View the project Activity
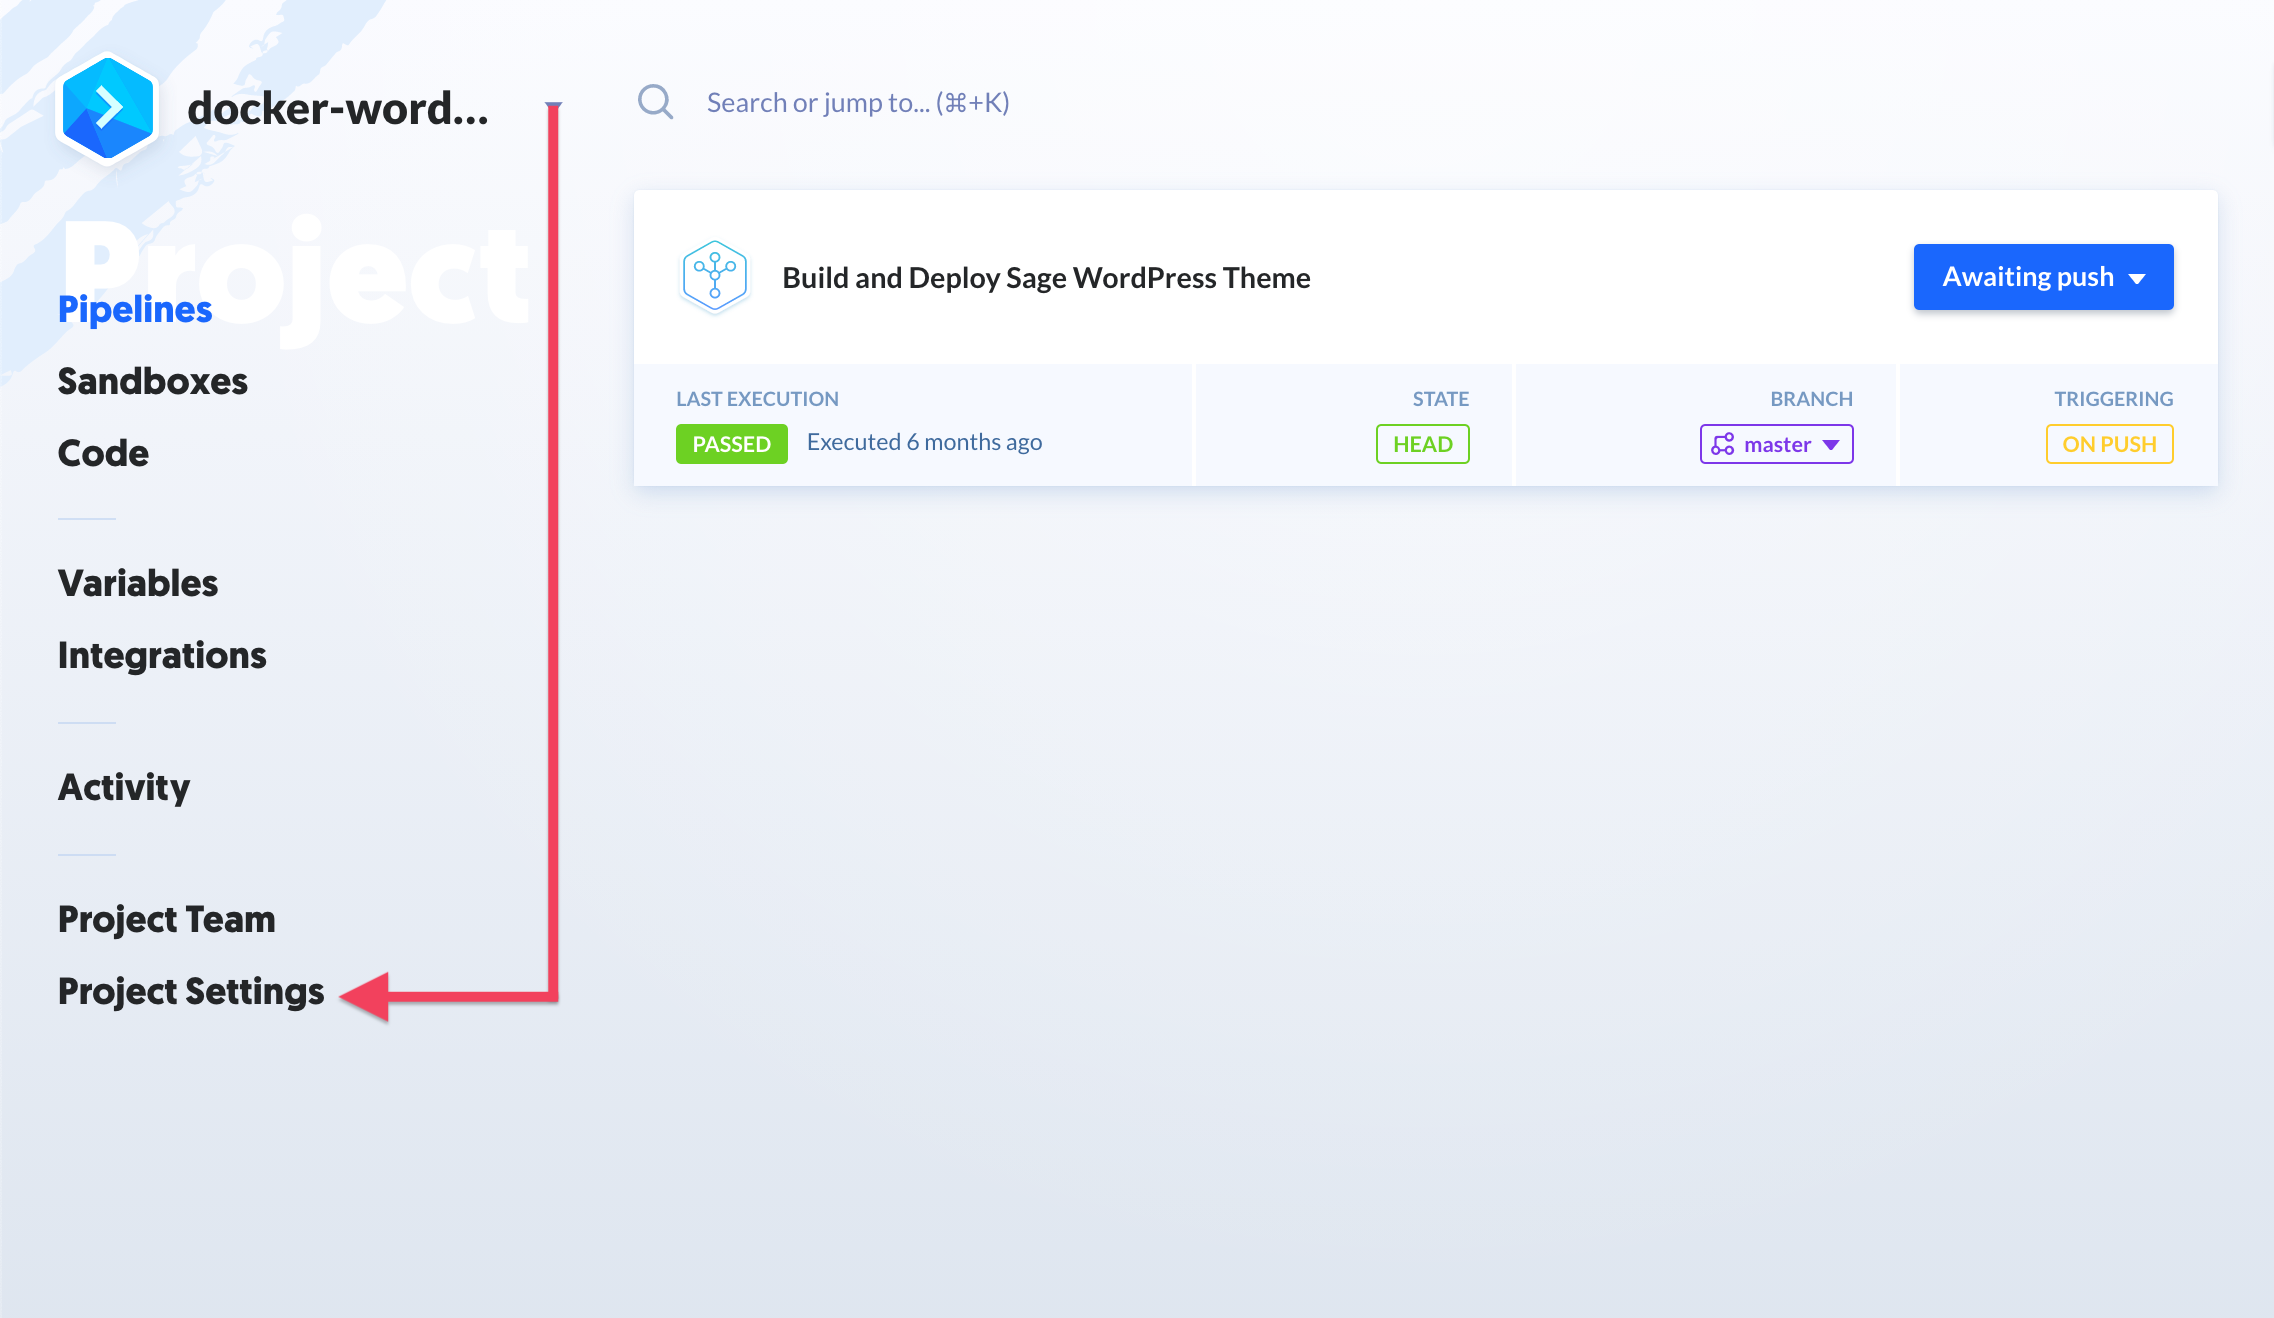 [124, 787]
